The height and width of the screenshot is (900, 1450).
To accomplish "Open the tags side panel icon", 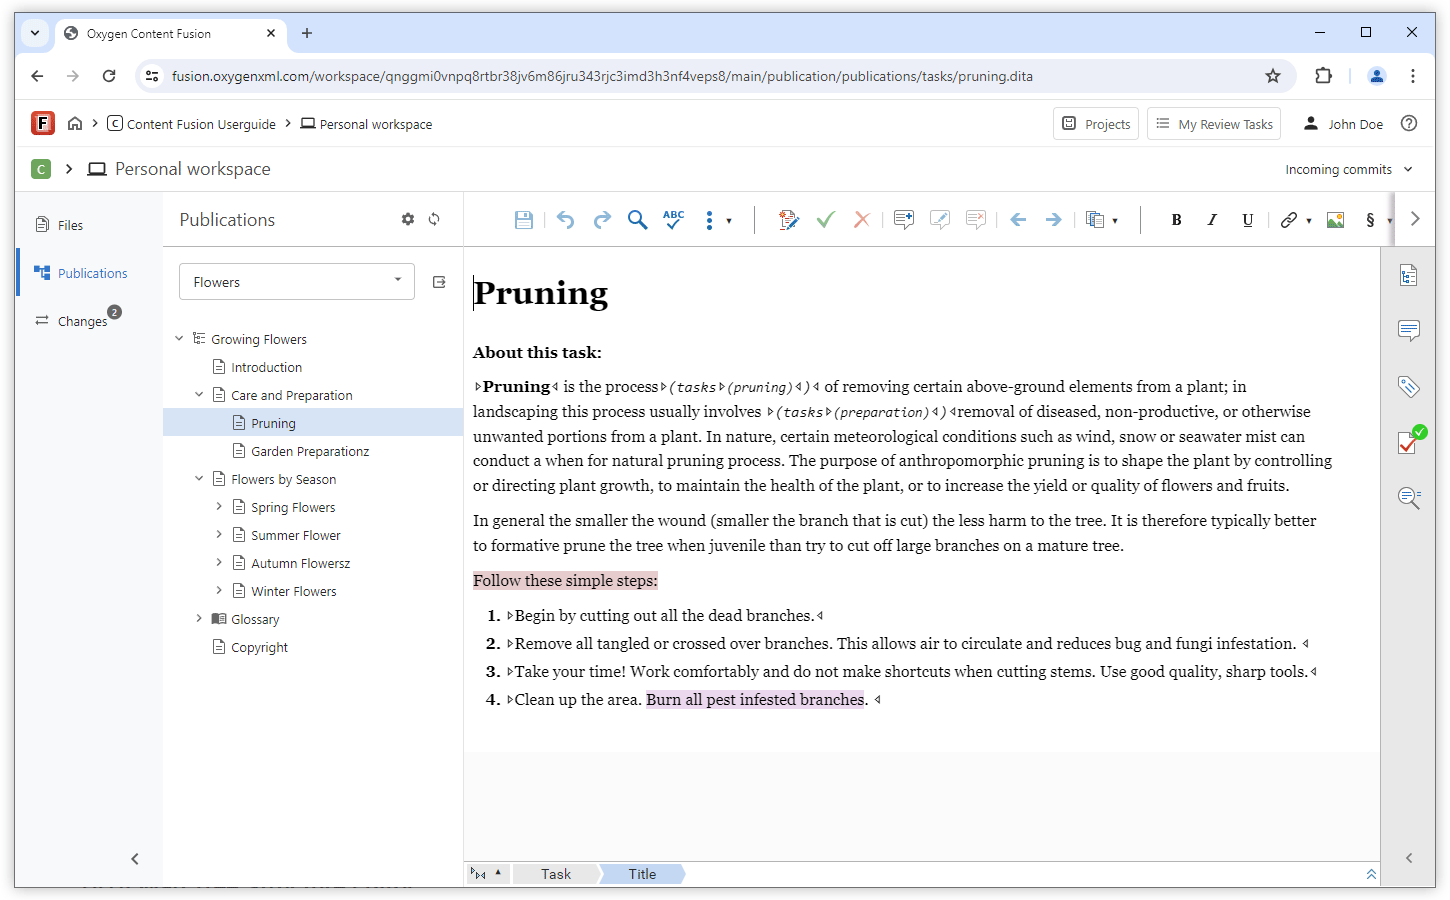I will pyautogui.click(x=1408, y=387).
